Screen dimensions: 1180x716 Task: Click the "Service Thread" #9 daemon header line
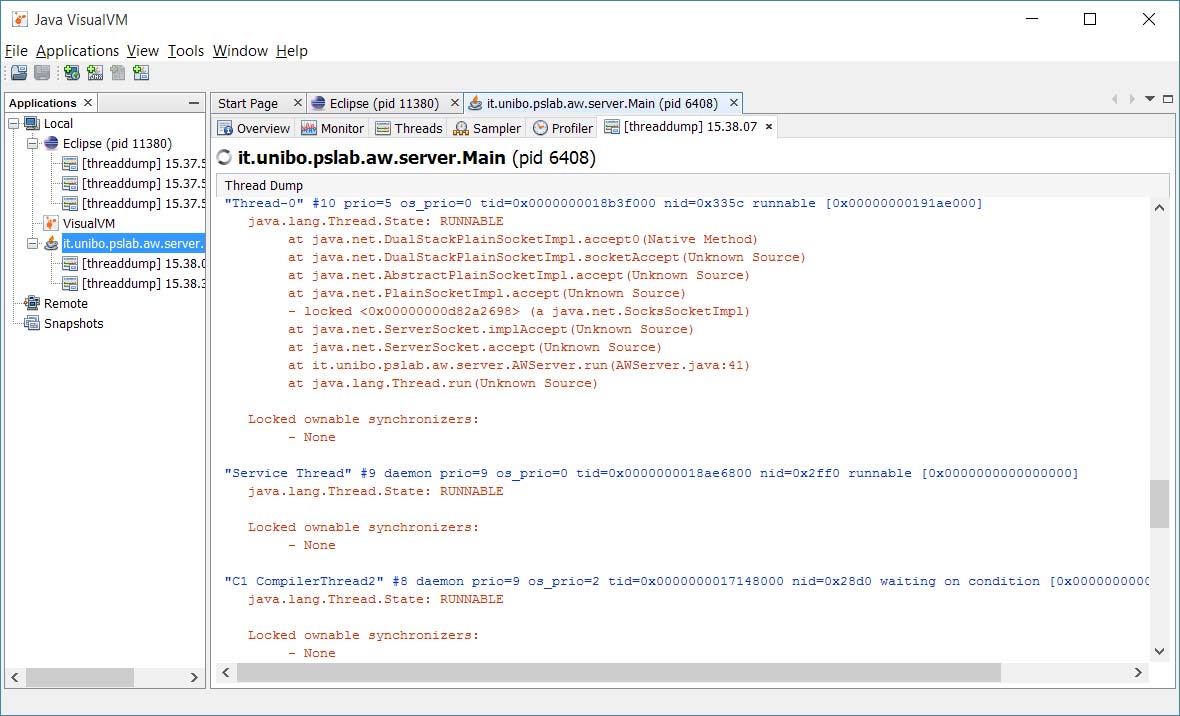pyautogui.click(x=652, y=474)
